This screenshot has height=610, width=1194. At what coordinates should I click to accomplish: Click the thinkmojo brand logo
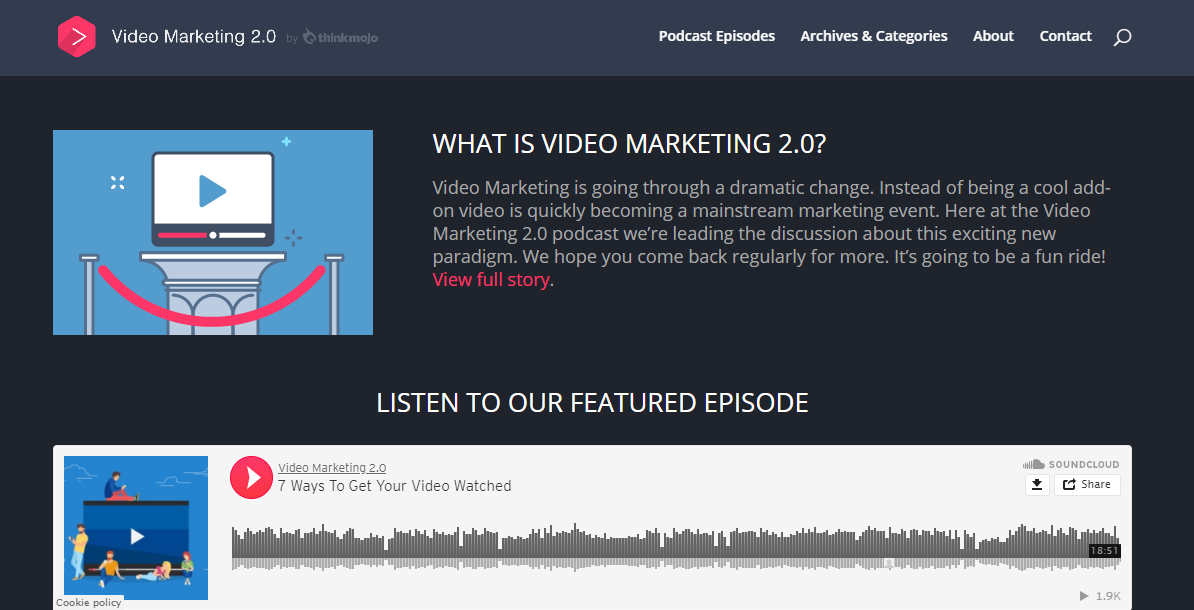(340, 37)
